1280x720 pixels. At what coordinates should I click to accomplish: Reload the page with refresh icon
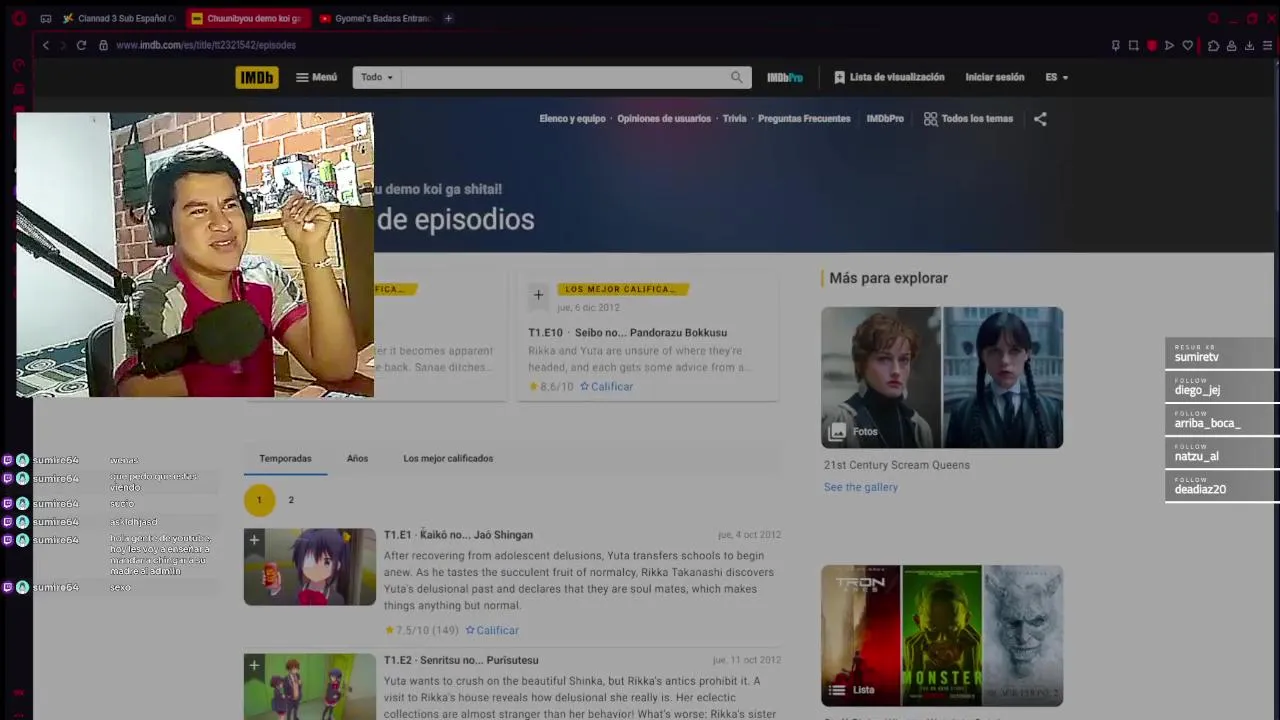click(x=81, y=45)
